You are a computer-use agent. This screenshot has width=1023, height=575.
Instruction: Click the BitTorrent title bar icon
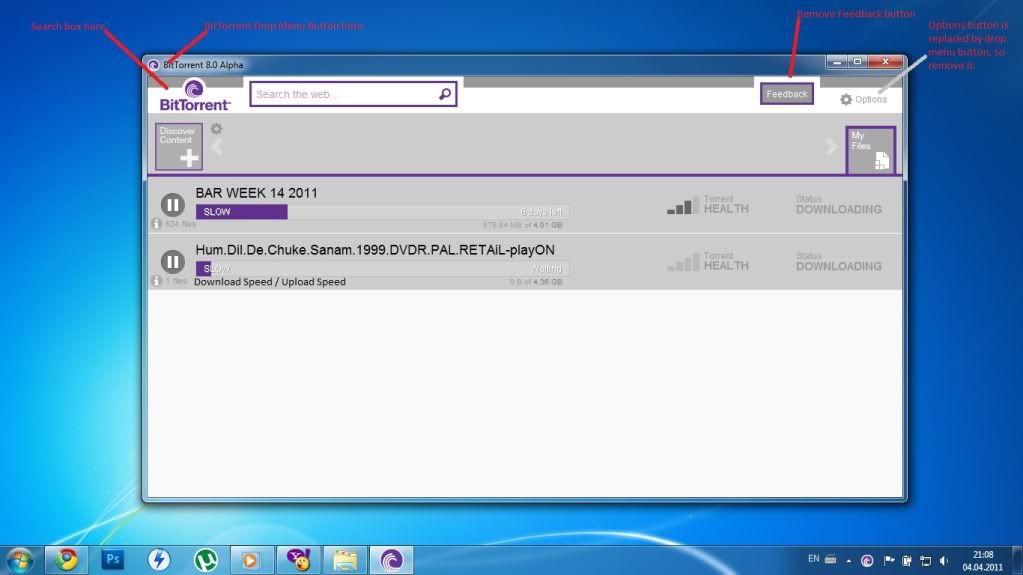[x=153, y=65]
